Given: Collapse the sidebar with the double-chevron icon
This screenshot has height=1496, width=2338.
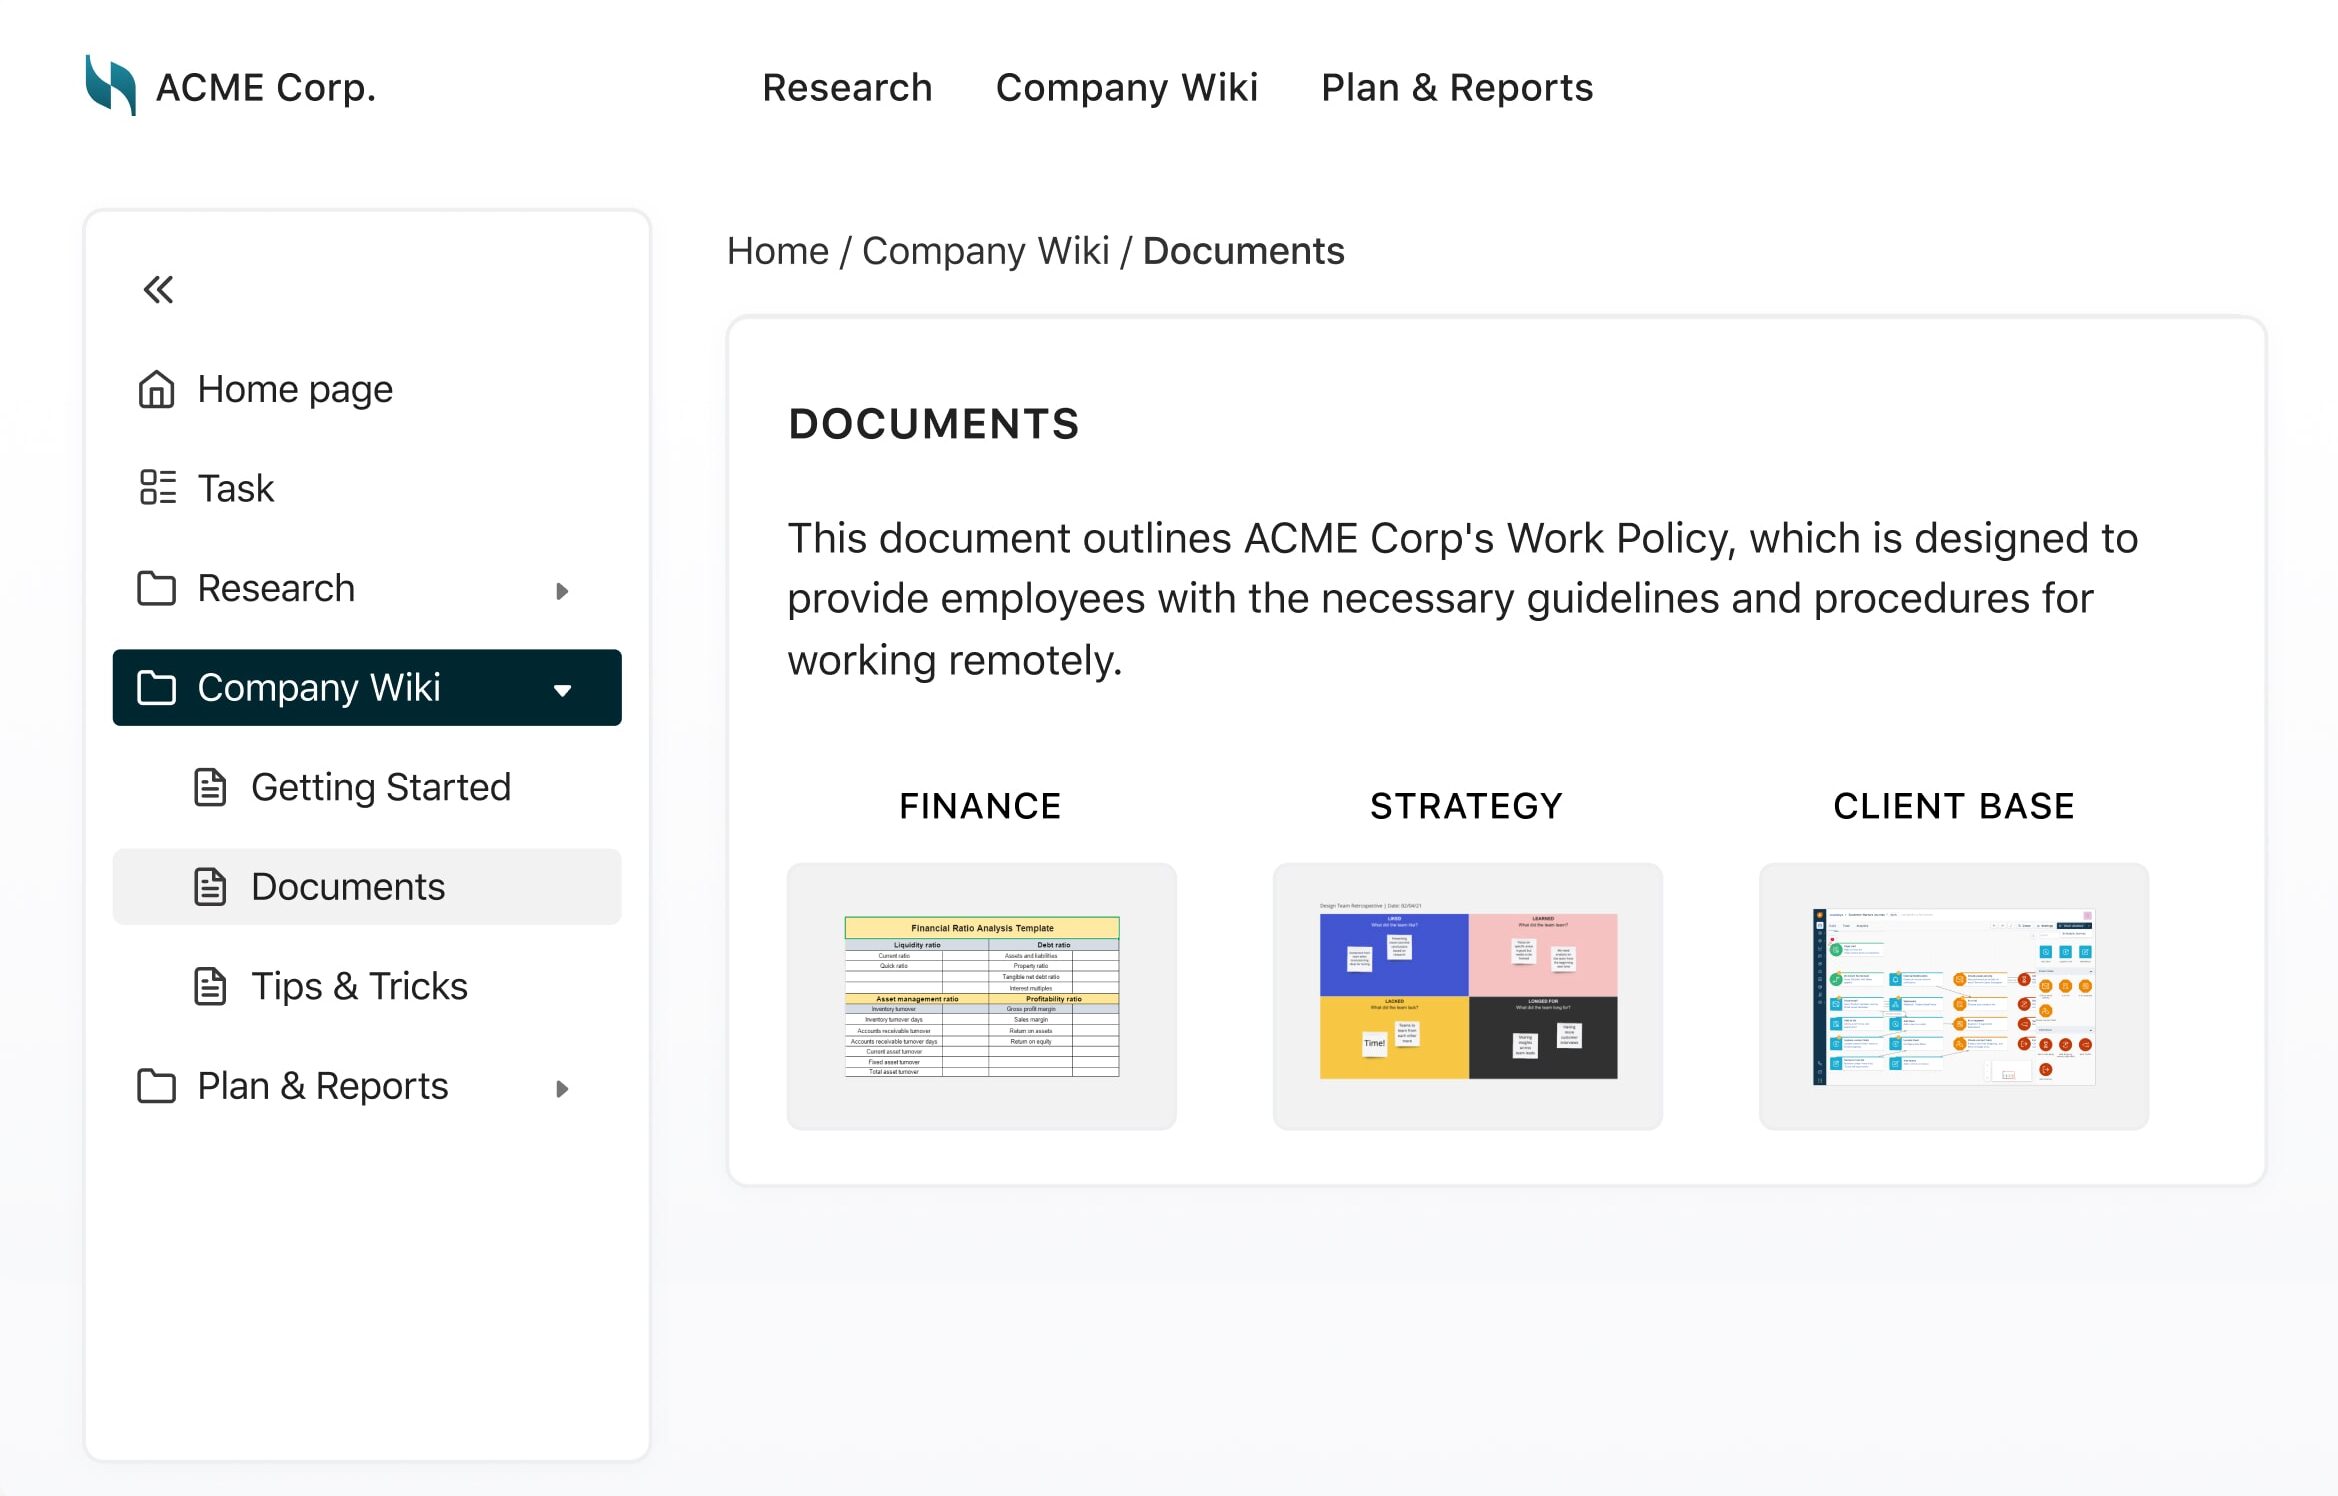Looking at the screenshot, I should [x=158, y=290].
